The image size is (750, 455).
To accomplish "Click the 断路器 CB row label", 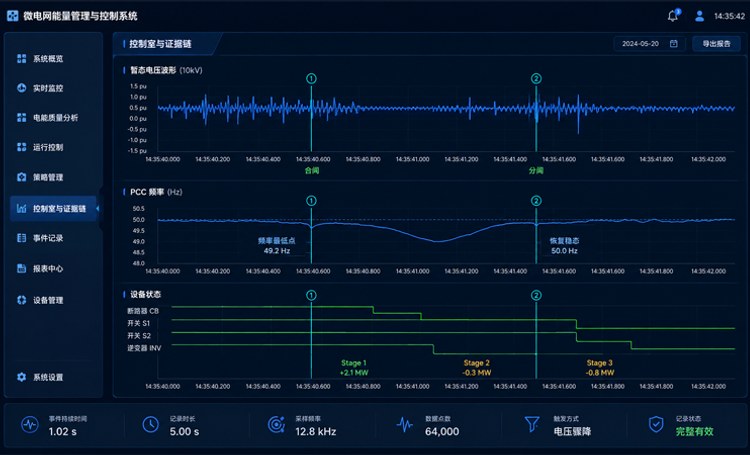I will tap(143, 311).
